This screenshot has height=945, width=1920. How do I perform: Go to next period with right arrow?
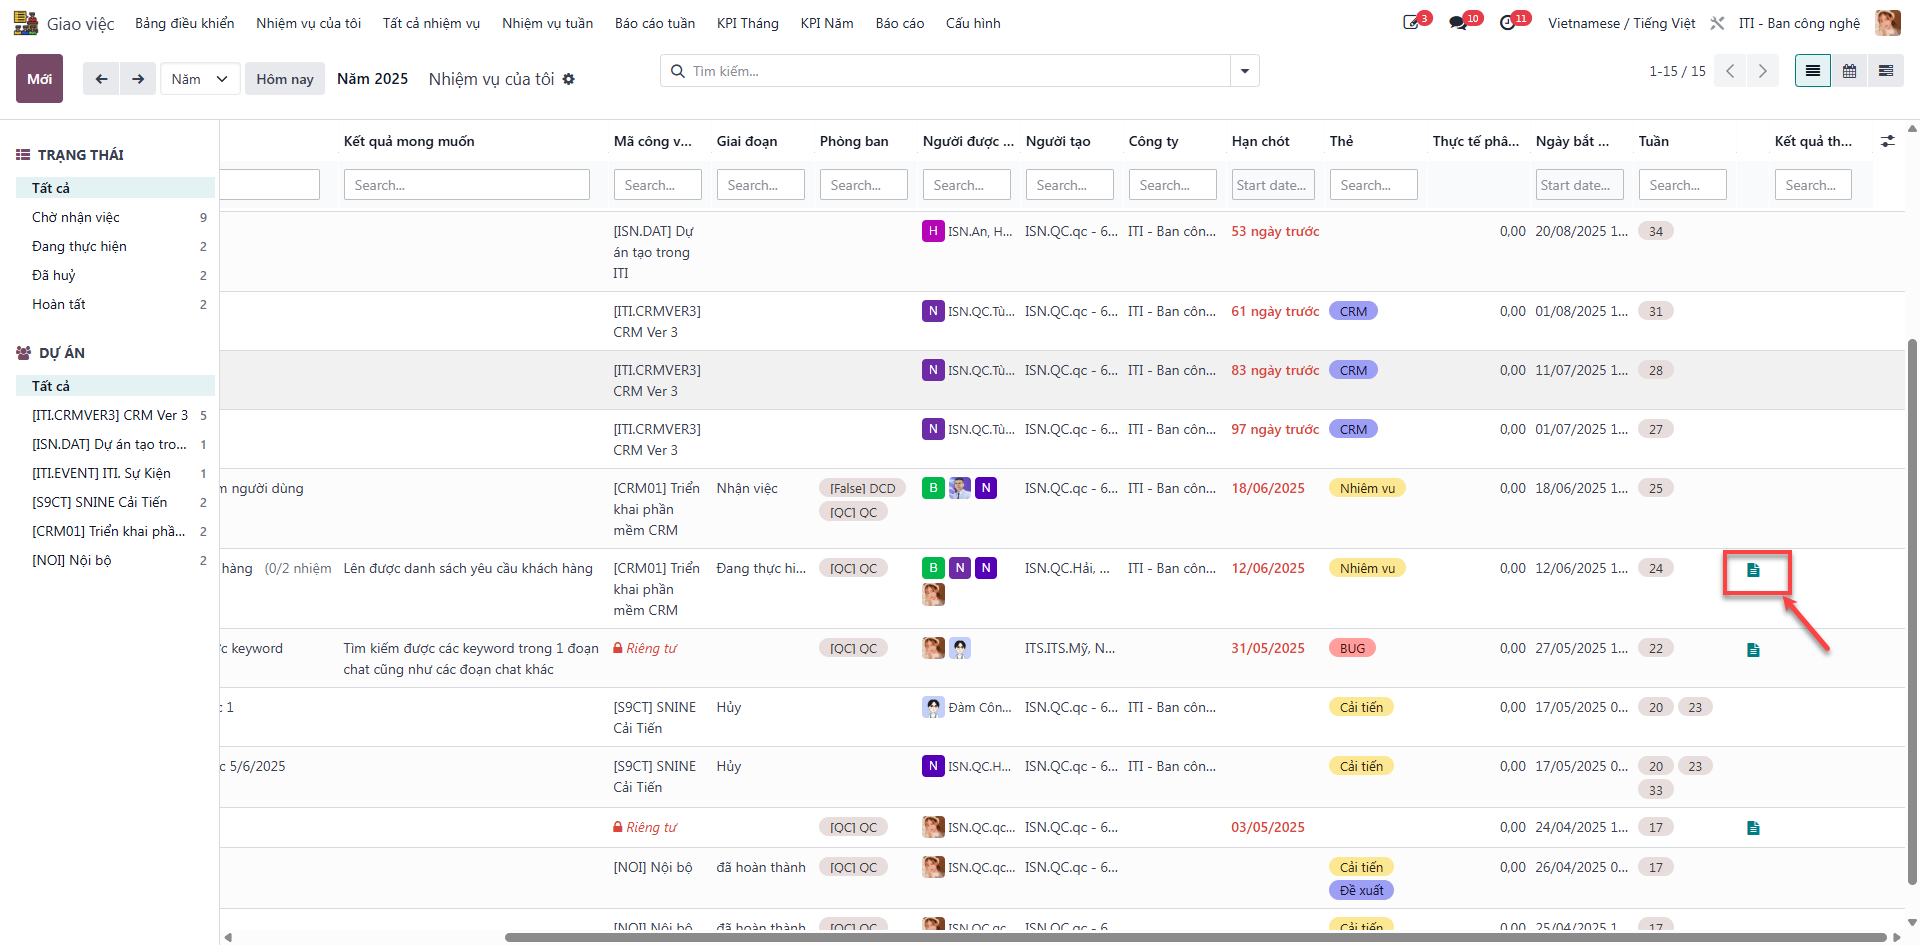coord(138,79)
